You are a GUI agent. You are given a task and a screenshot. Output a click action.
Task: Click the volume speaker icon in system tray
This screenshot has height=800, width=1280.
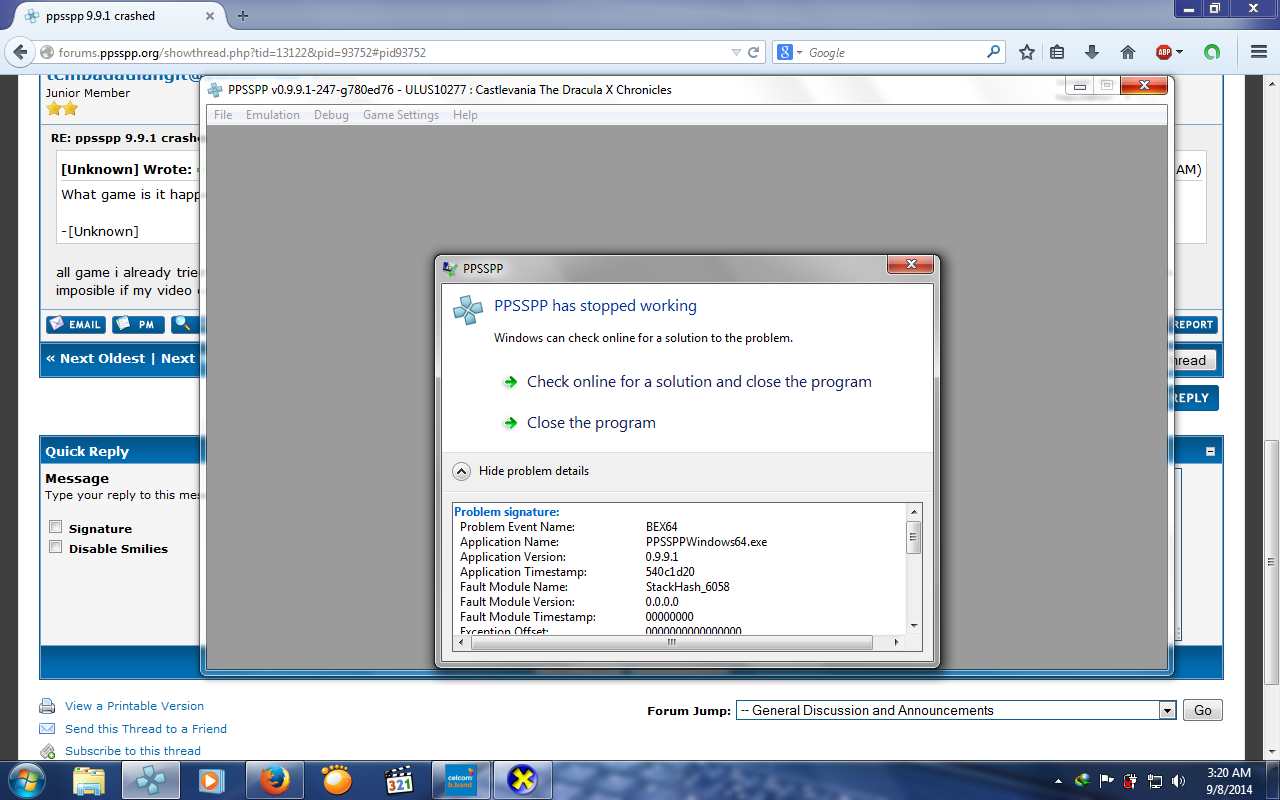(1178, 780)
